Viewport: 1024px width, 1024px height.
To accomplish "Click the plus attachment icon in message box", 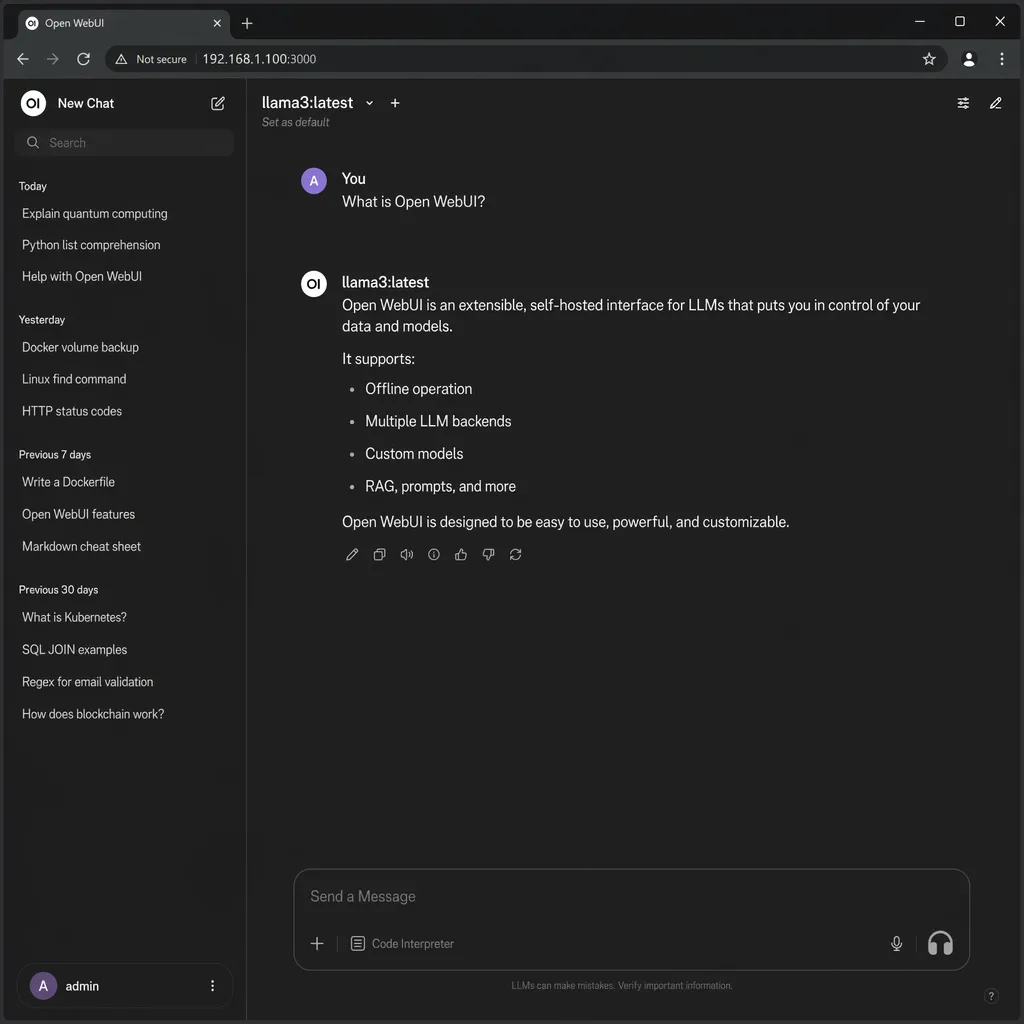I will click(317, 943).
